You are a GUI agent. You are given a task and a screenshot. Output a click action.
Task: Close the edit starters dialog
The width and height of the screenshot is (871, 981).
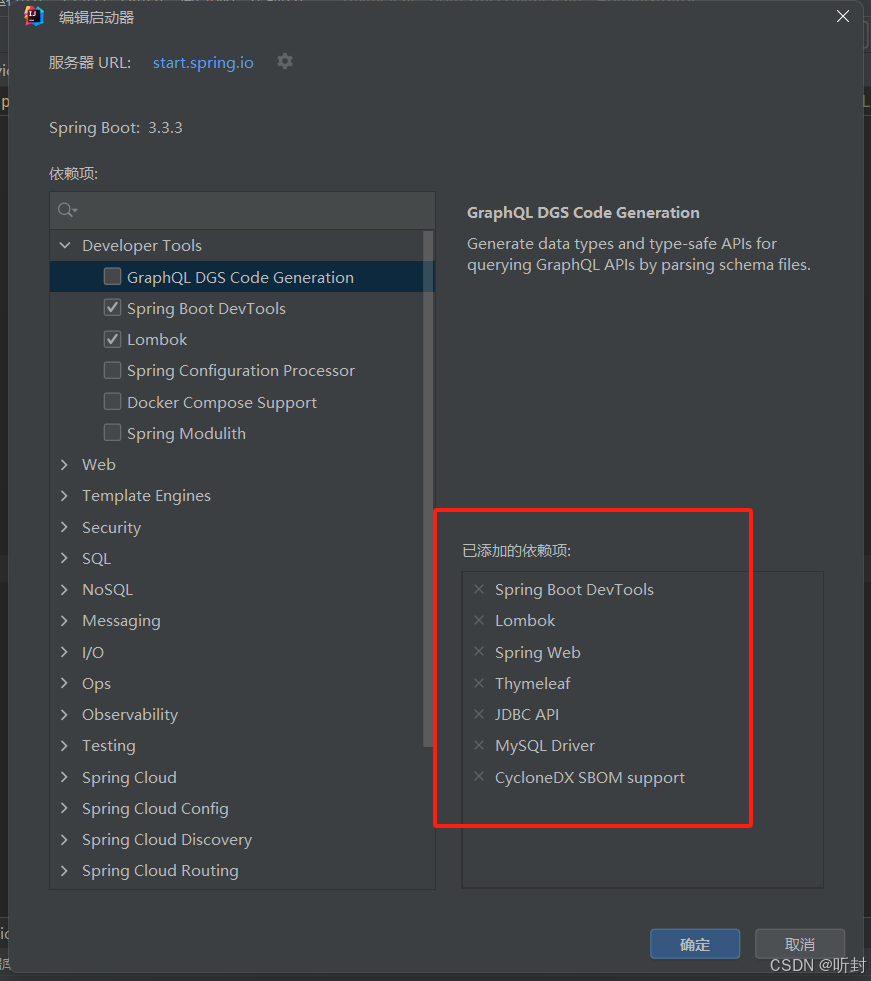click(843, 16)
